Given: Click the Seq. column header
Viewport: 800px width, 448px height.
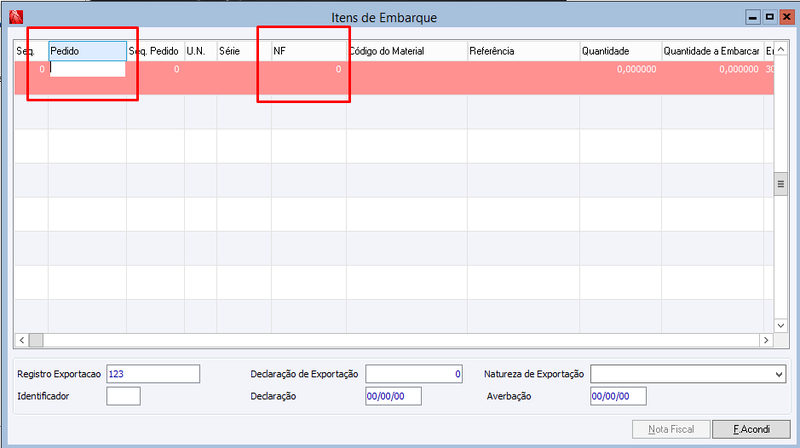Looking at the screenshot, I should [32, 51].
